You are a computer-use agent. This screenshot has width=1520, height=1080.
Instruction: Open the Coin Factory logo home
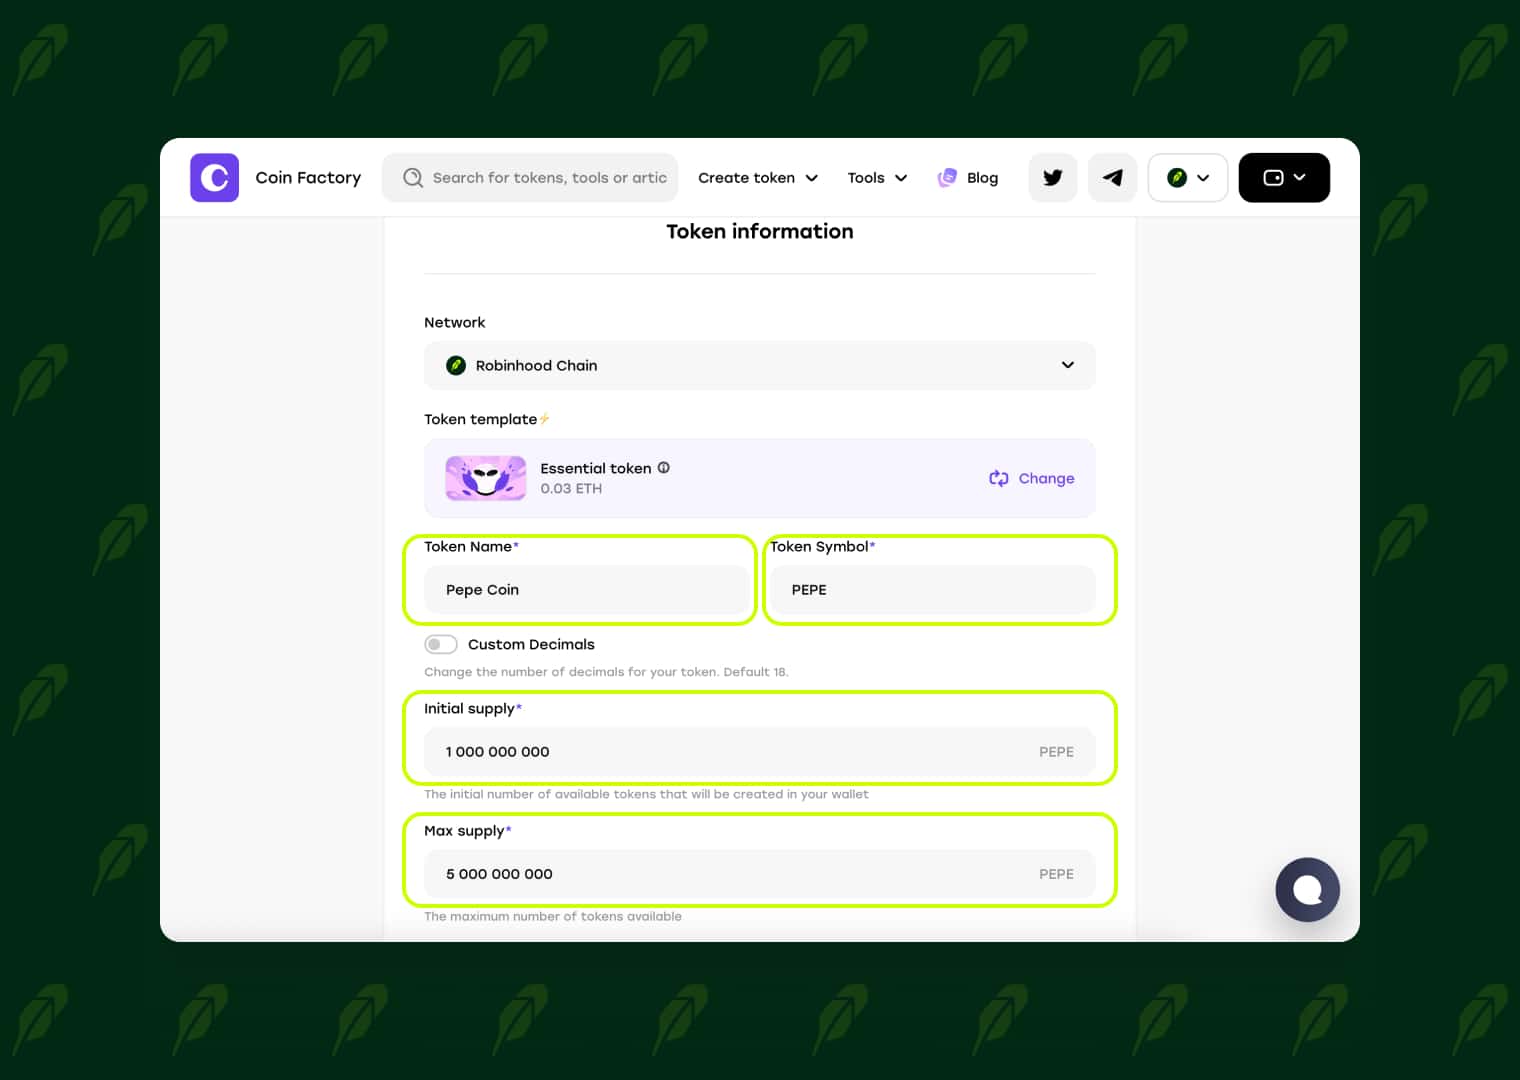[214, 178]
